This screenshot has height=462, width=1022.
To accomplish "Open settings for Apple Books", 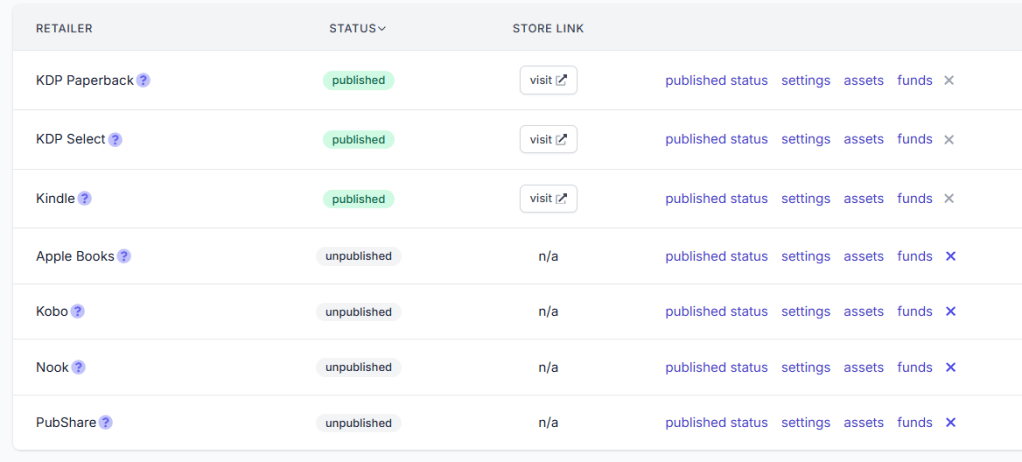I will (x=805, y=256).
